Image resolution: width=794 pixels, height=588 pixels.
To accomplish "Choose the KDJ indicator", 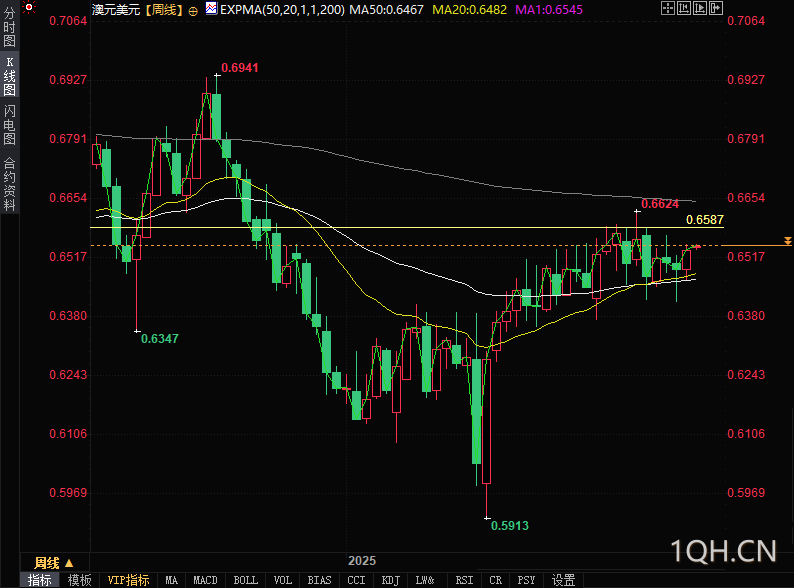I will pos(390,580).
